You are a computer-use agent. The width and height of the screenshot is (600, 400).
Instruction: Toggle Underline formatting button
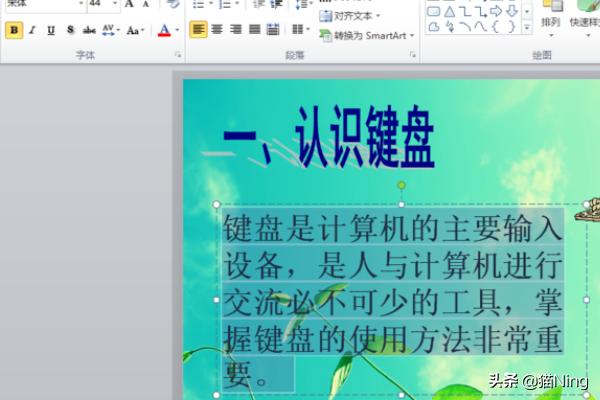[x=51, y=30]
